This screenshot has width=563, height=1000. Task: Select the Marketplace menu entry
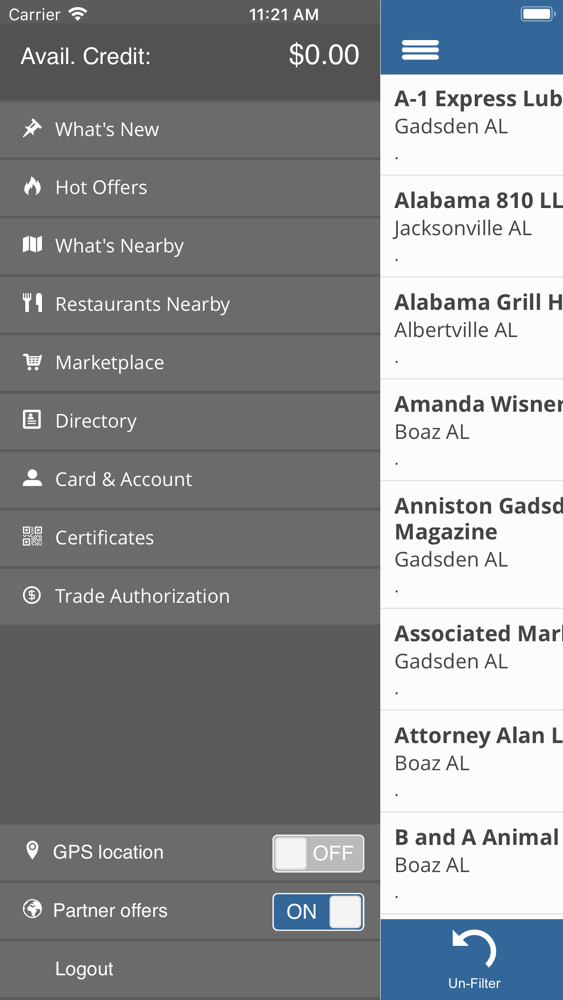coord(190,363)
